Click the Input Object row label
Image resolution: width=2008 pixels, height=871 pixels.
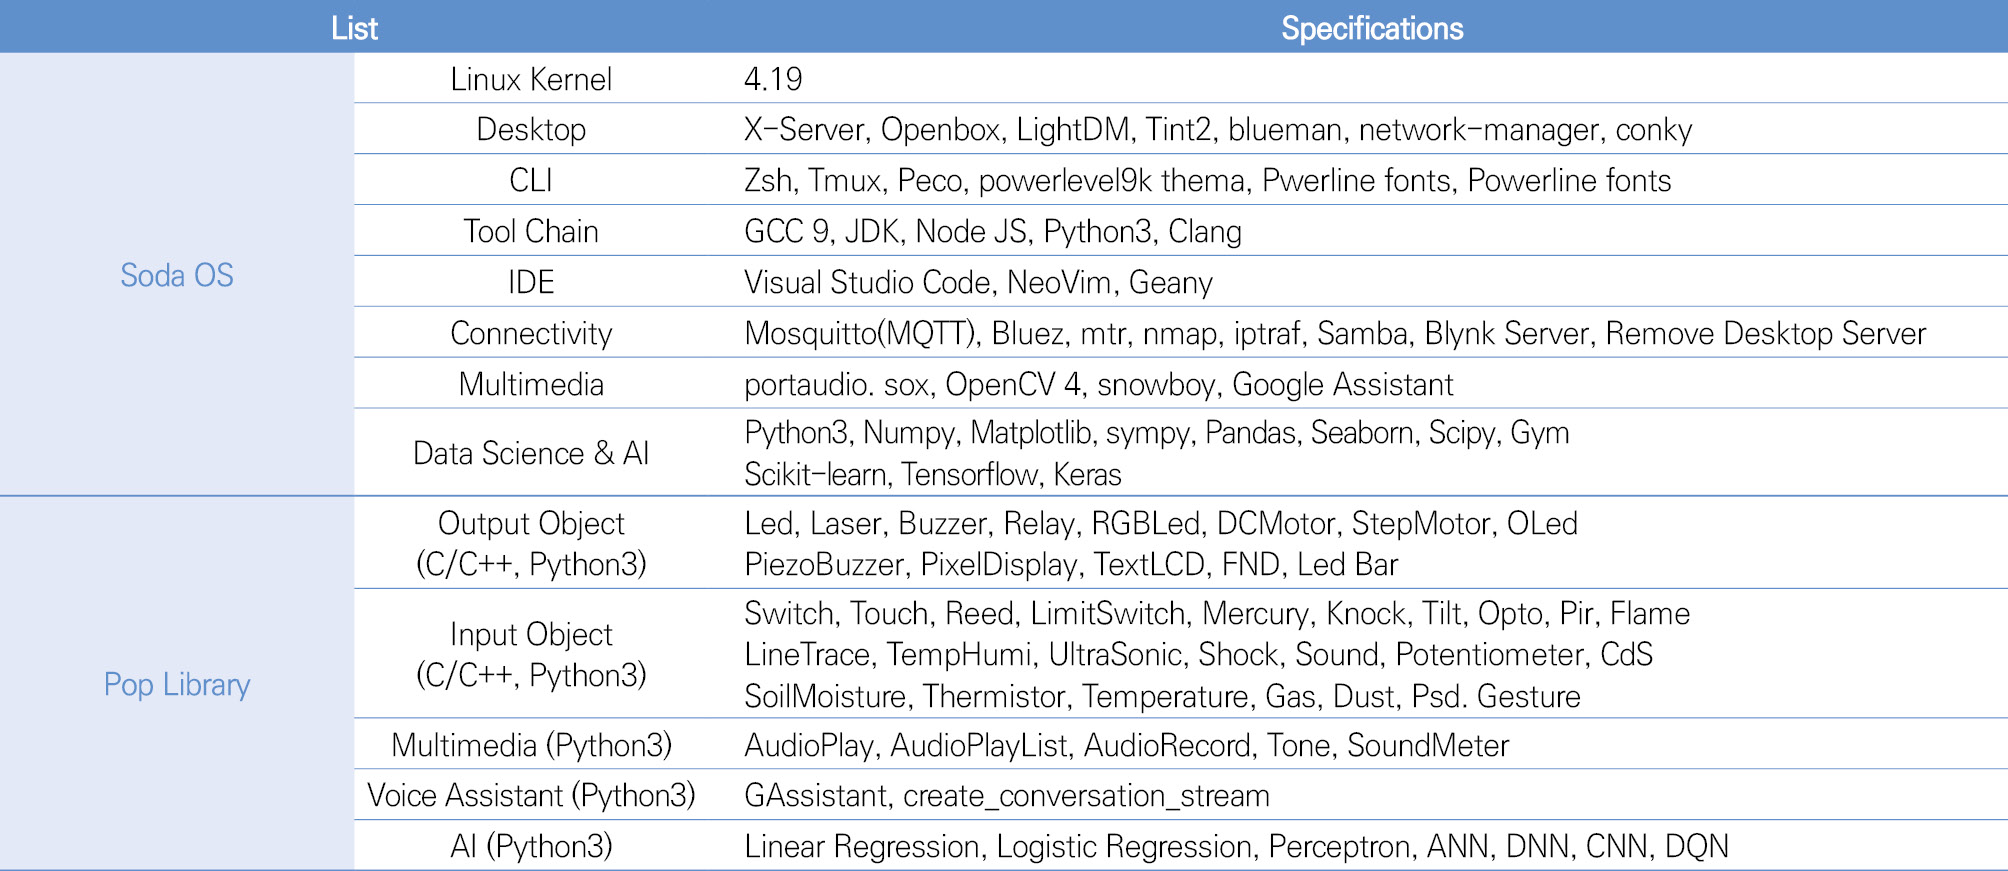point(530,654)
